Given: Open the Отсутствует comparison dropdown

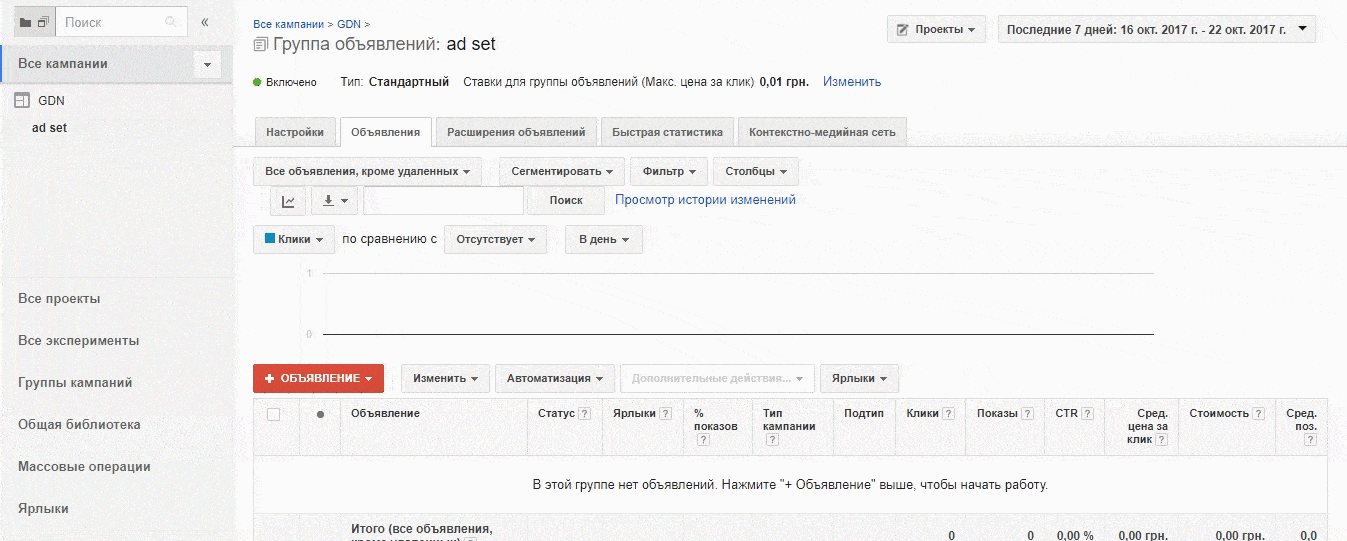Looking at the screenshot, I should [x=495, y=240].
